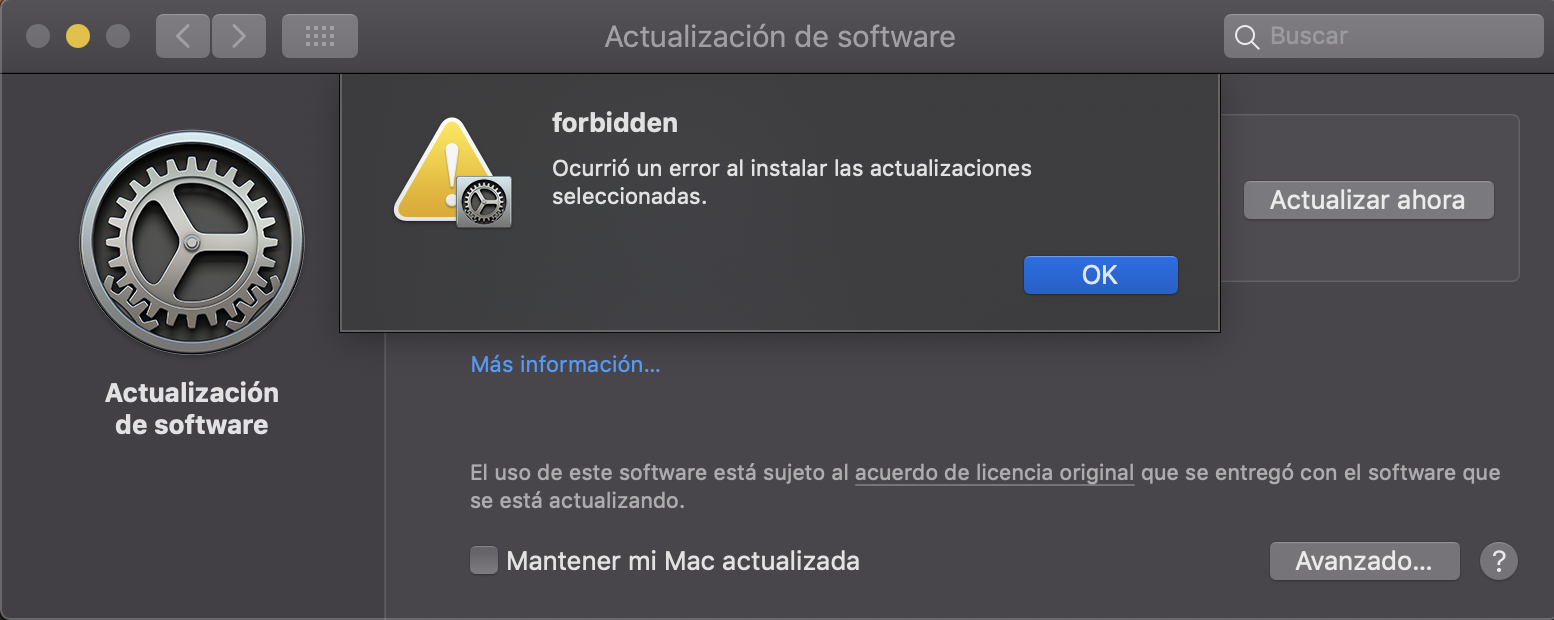Click the large Software Update gear icon
Image resolution: width=1554 pixels, height=620 pixels.
coord(192,242)
